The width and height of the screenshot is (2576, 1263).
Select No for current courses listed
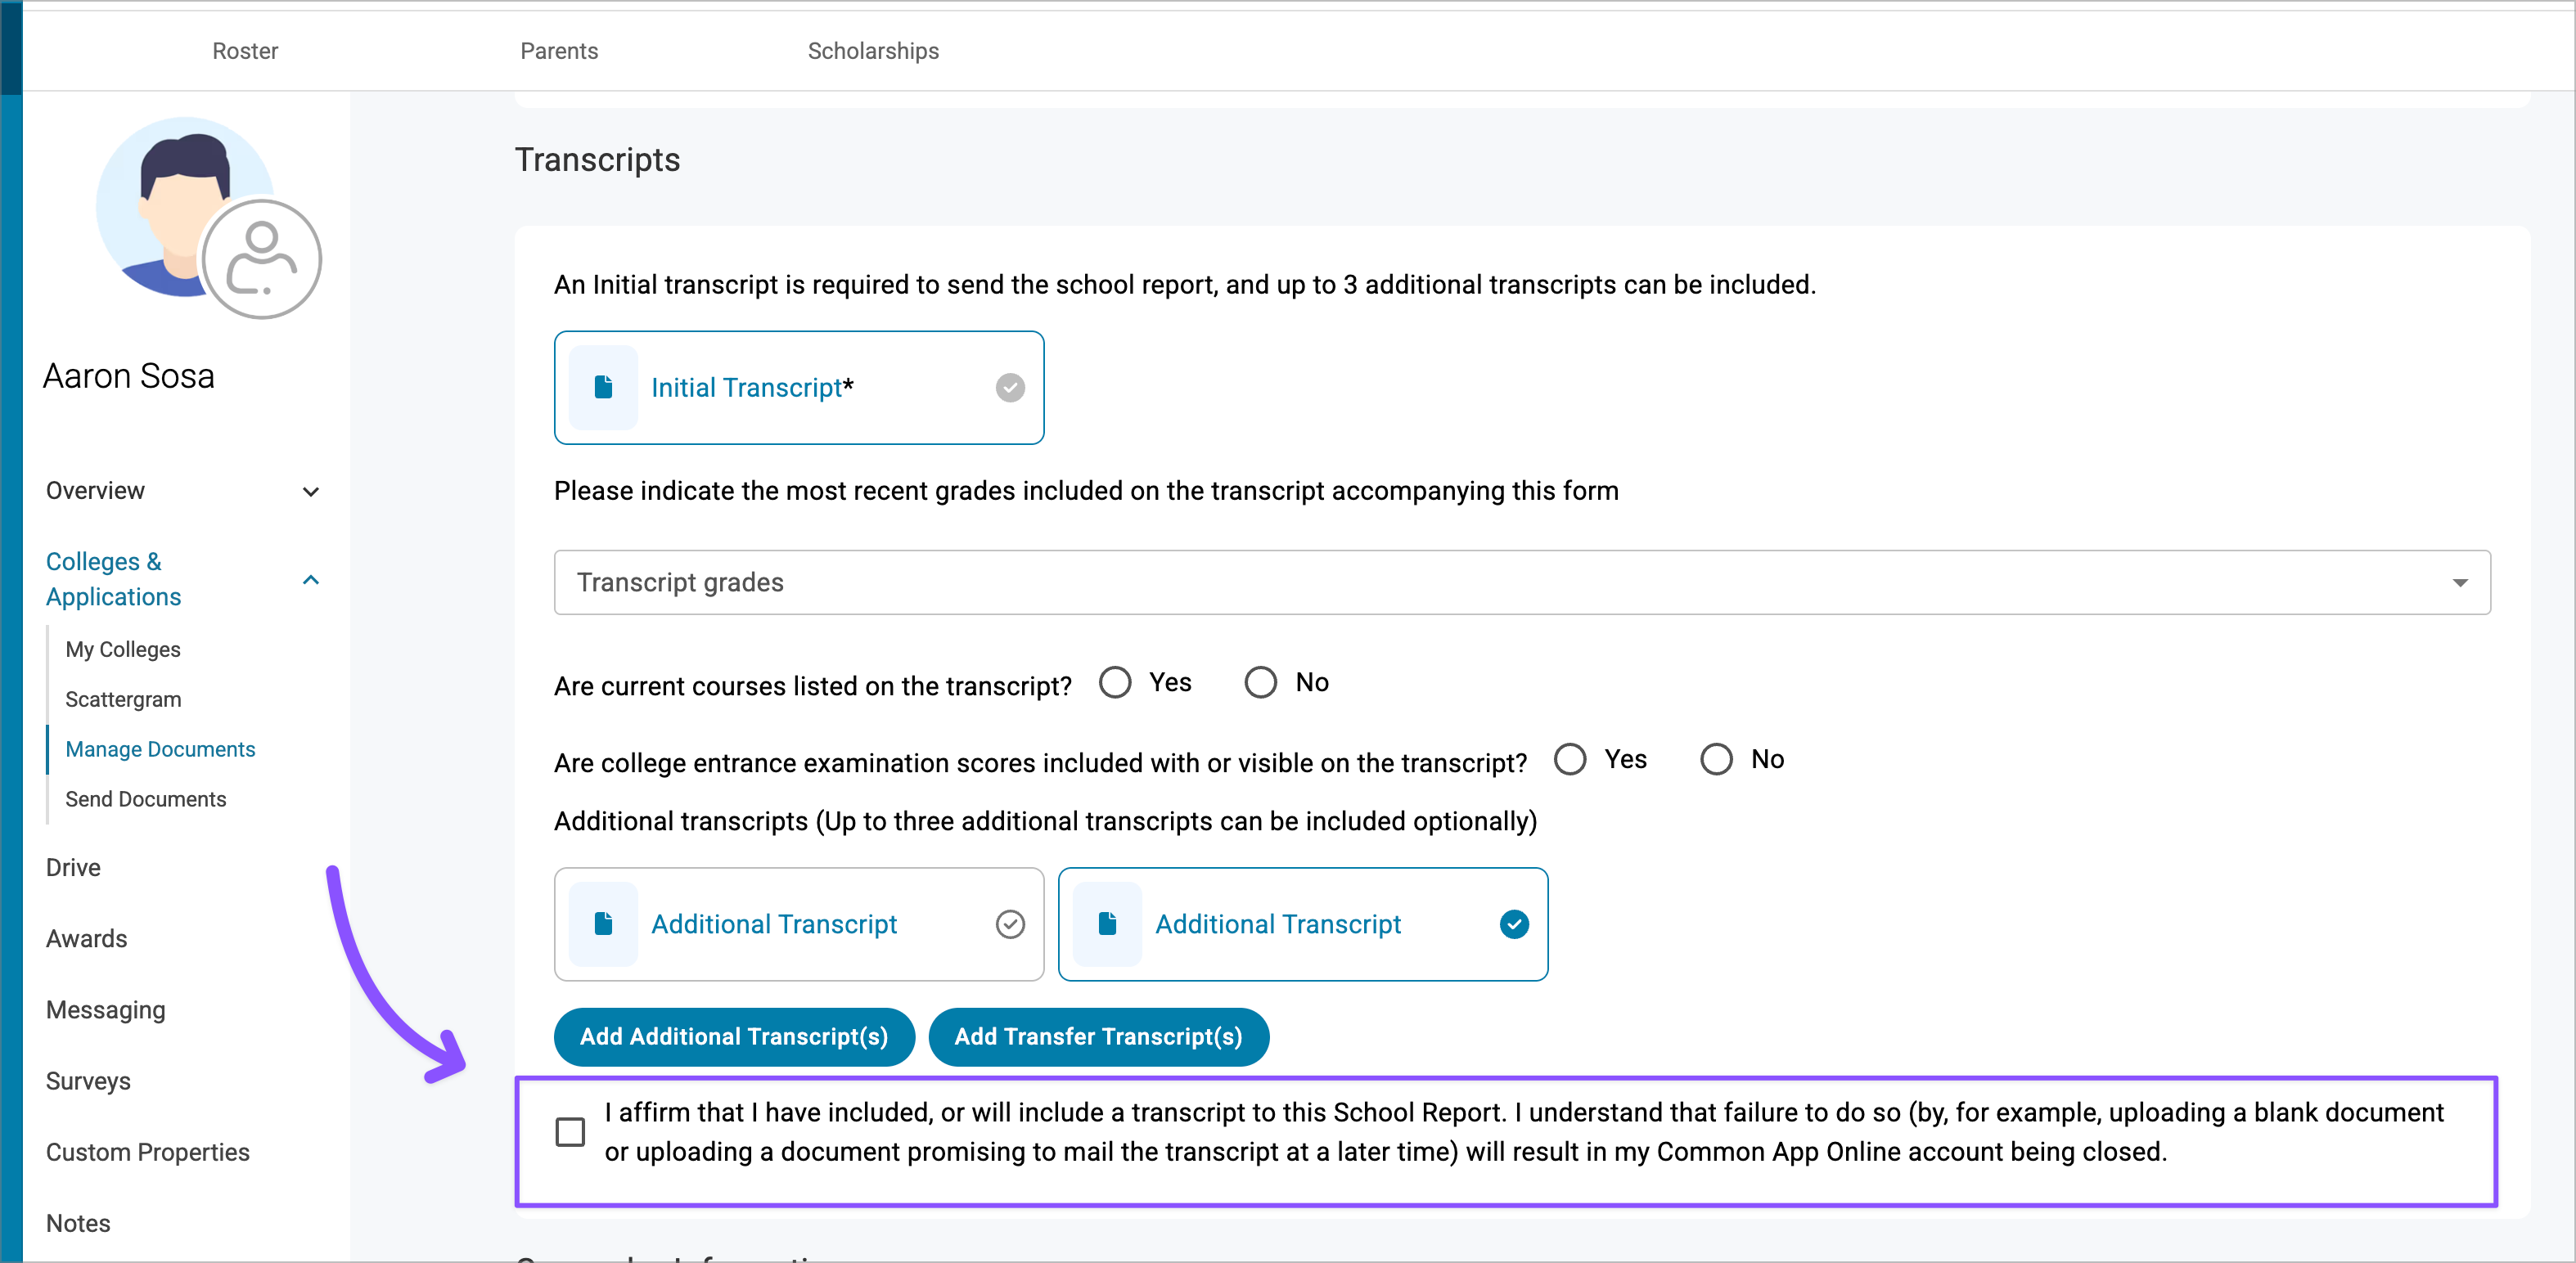click(1260, 682)
